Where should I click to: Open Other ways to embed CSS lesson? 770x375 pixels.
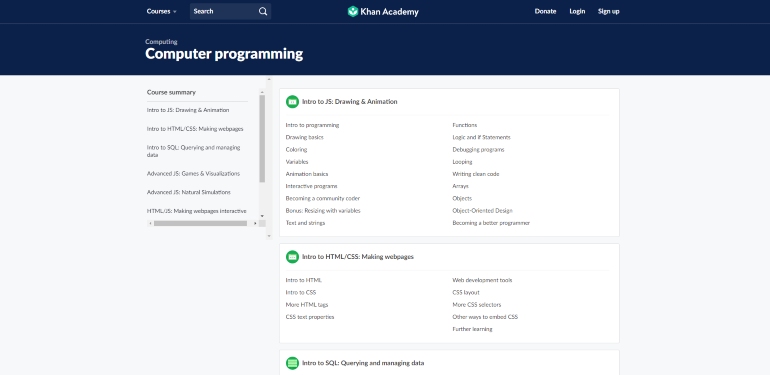(485, 317)
